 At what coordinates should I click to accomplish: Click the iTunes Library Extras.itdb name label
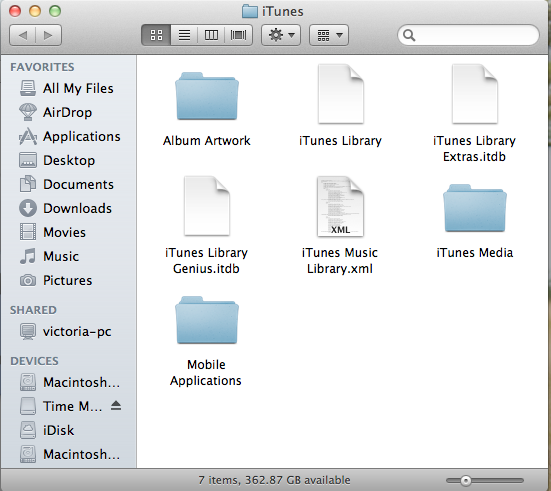click(474, 148)
